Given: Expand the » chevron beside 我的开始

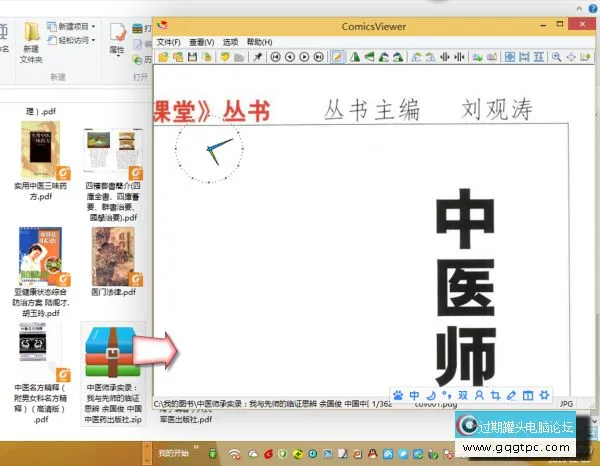Looking at the screenshot, I should pyautogui.click(x=196, y=447).
